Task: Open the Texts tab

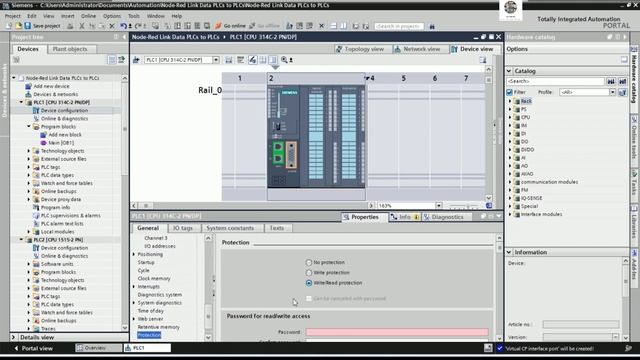Action: pos(276,228)
